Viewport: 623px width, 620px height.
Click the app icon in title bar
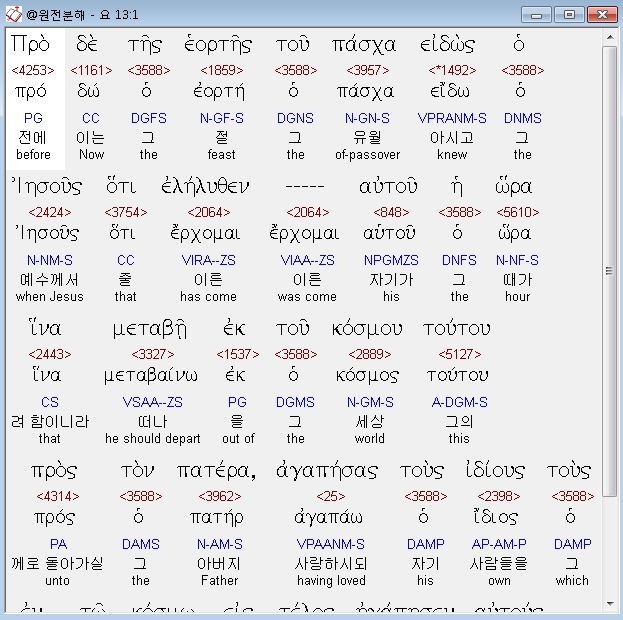pyautogui.click(x=14, y=15)
